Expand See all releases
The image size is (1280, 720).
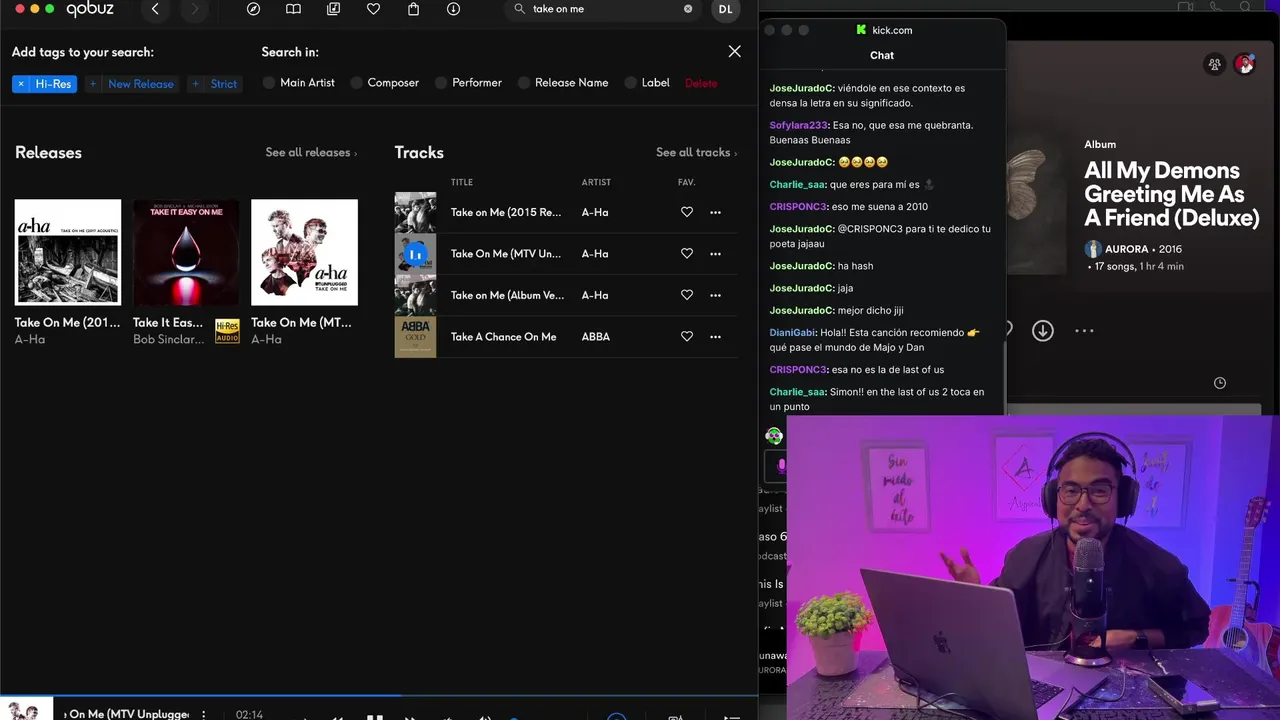click(311, 153)
